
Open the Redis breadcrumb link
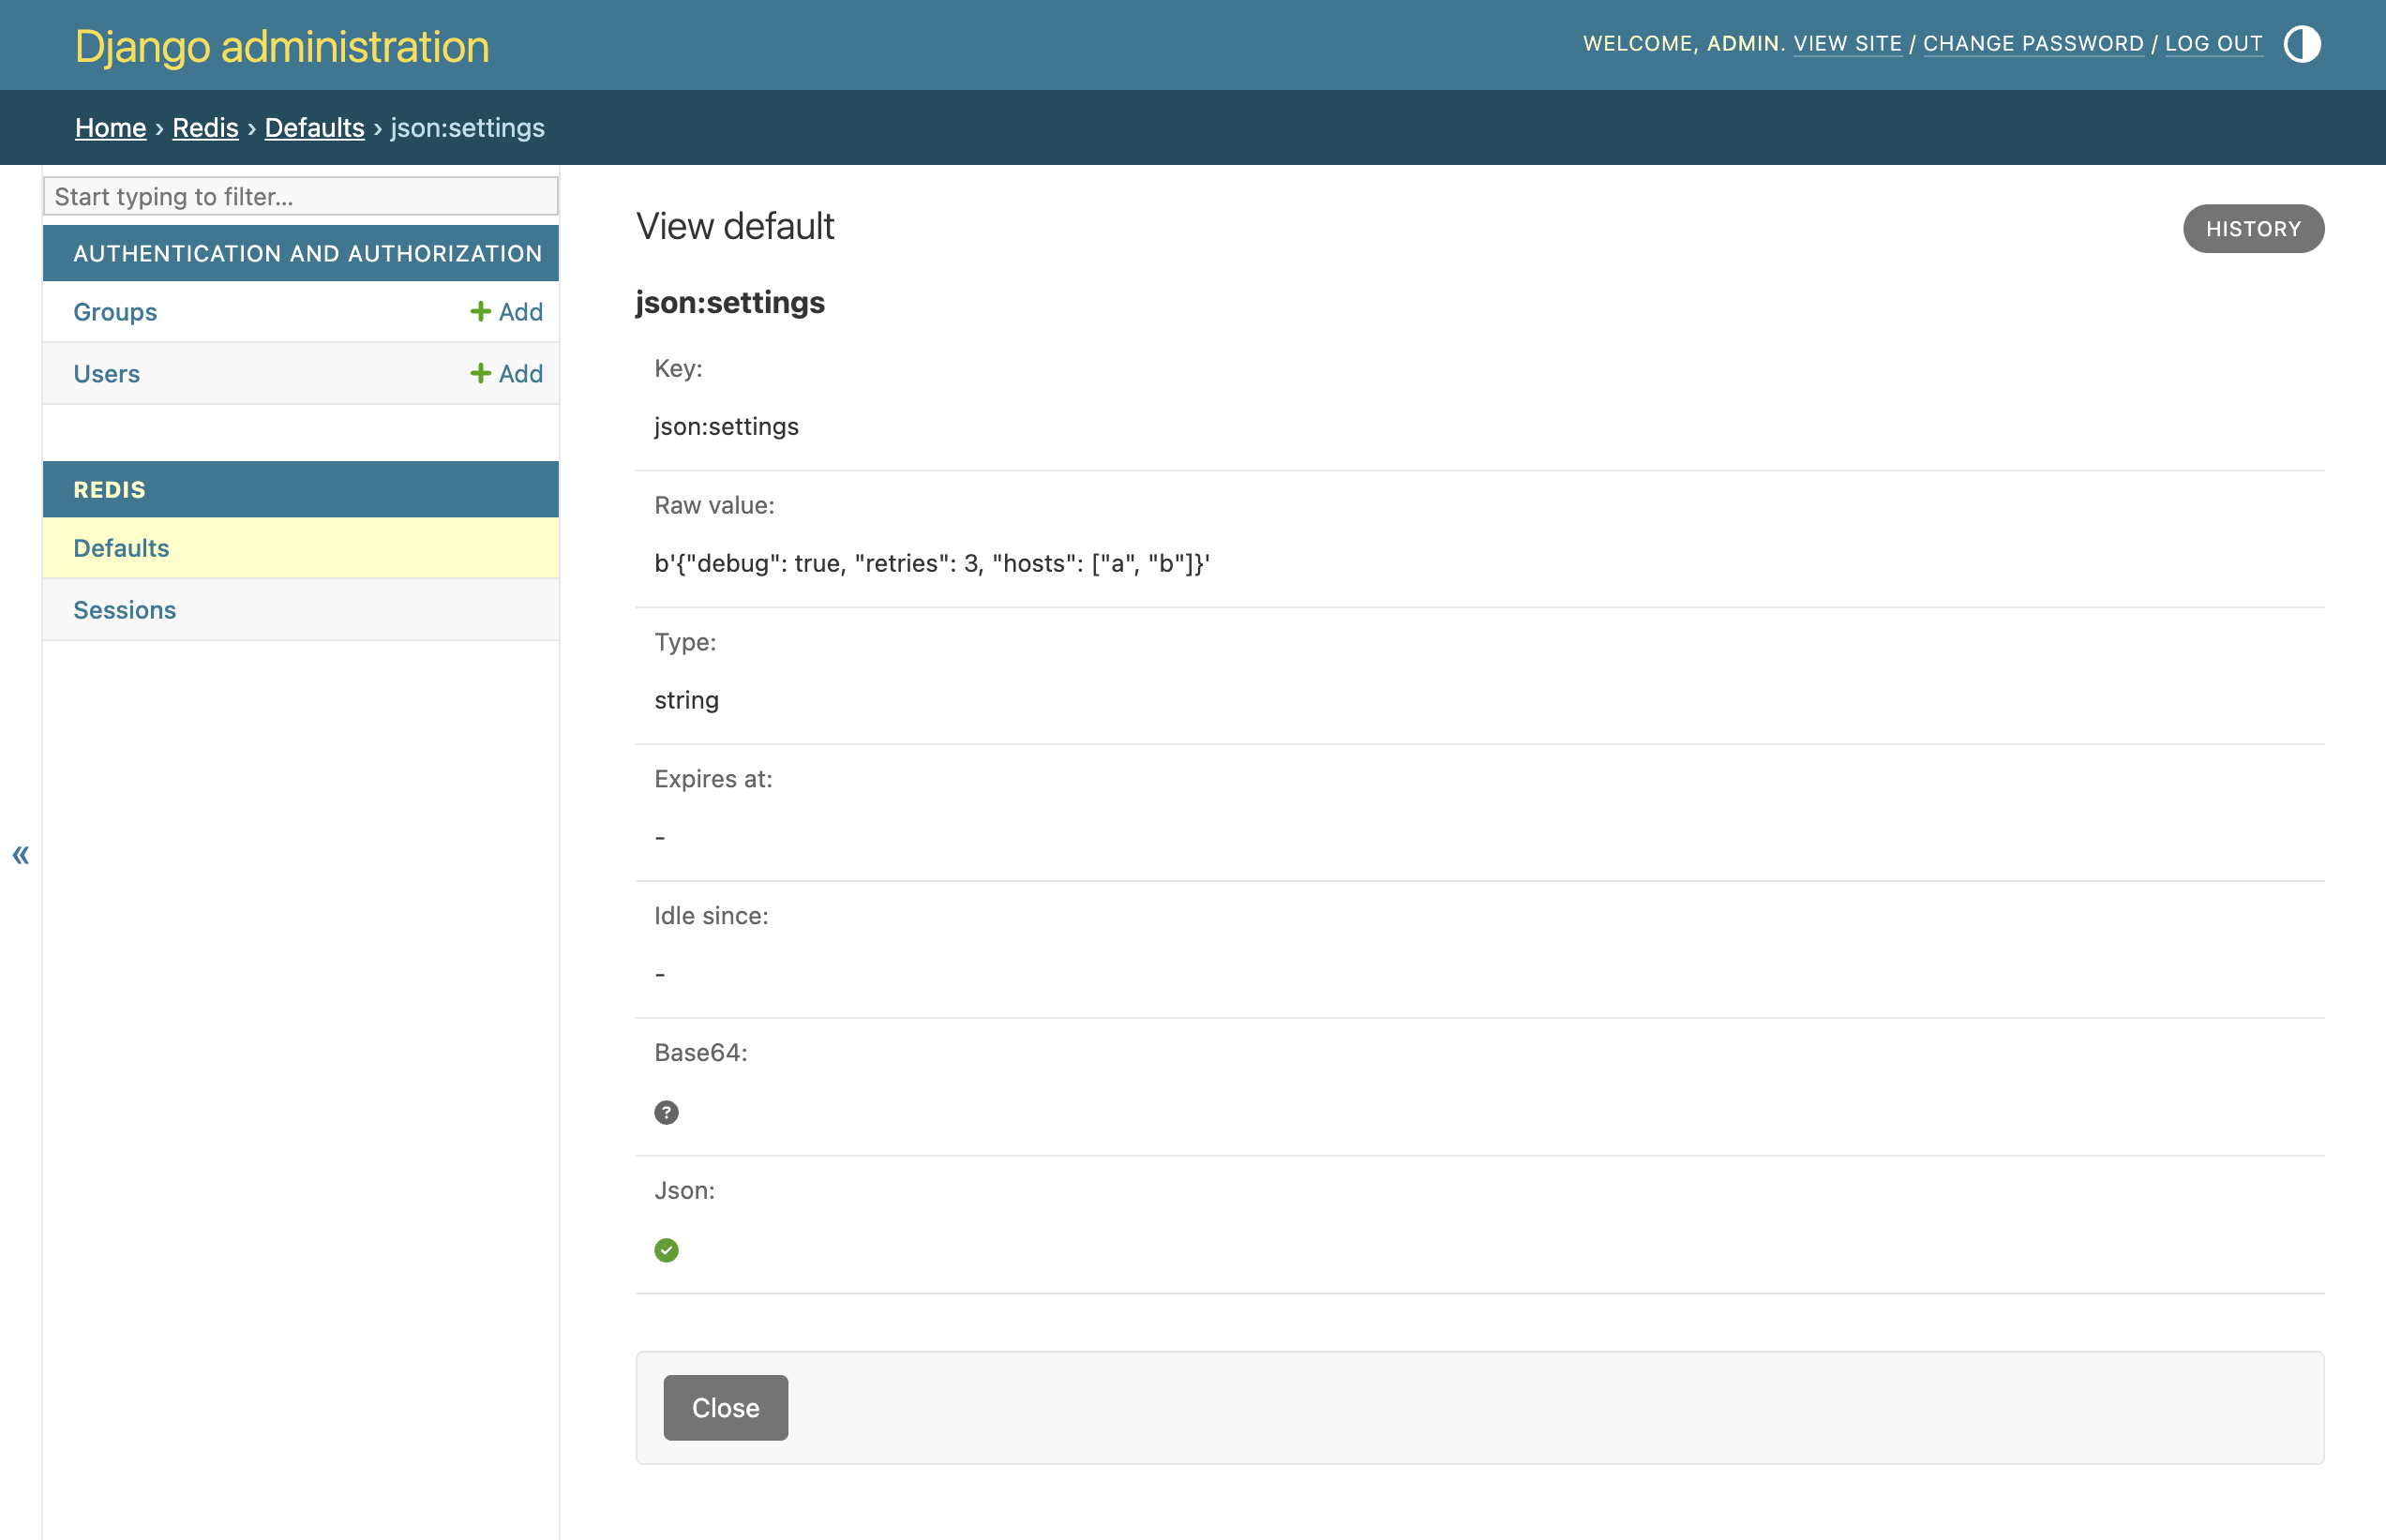205,127
